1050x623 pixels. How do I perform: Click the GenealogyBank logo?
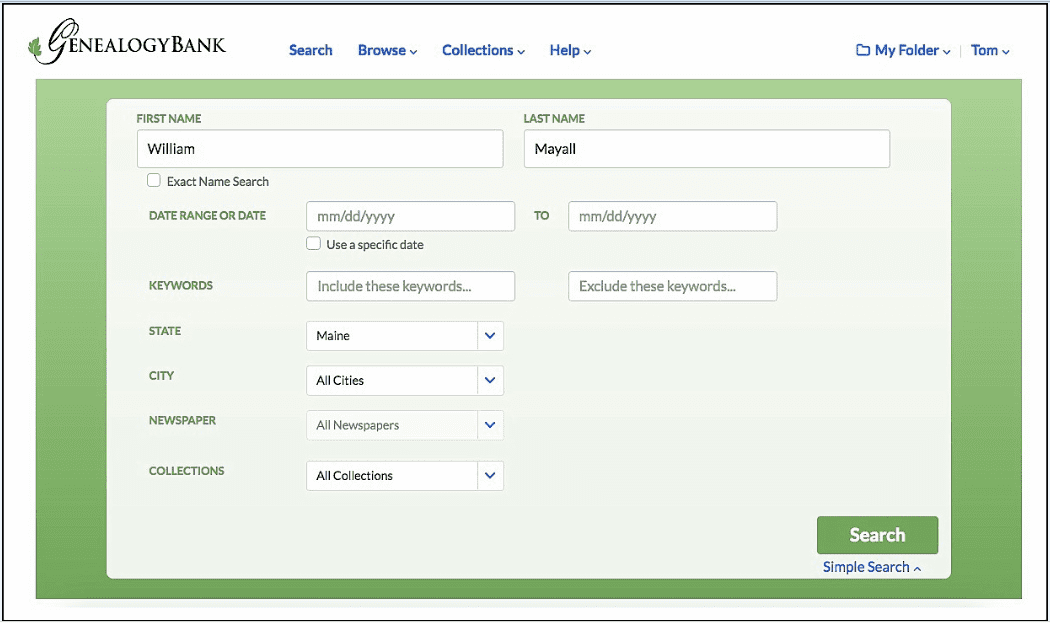click(127, 42)
